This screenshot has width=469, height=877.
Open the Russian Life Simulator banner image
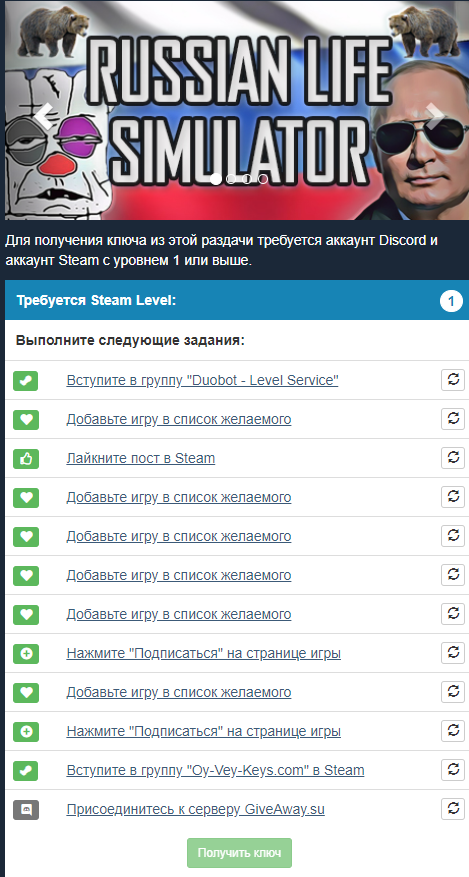click(236, 110)
